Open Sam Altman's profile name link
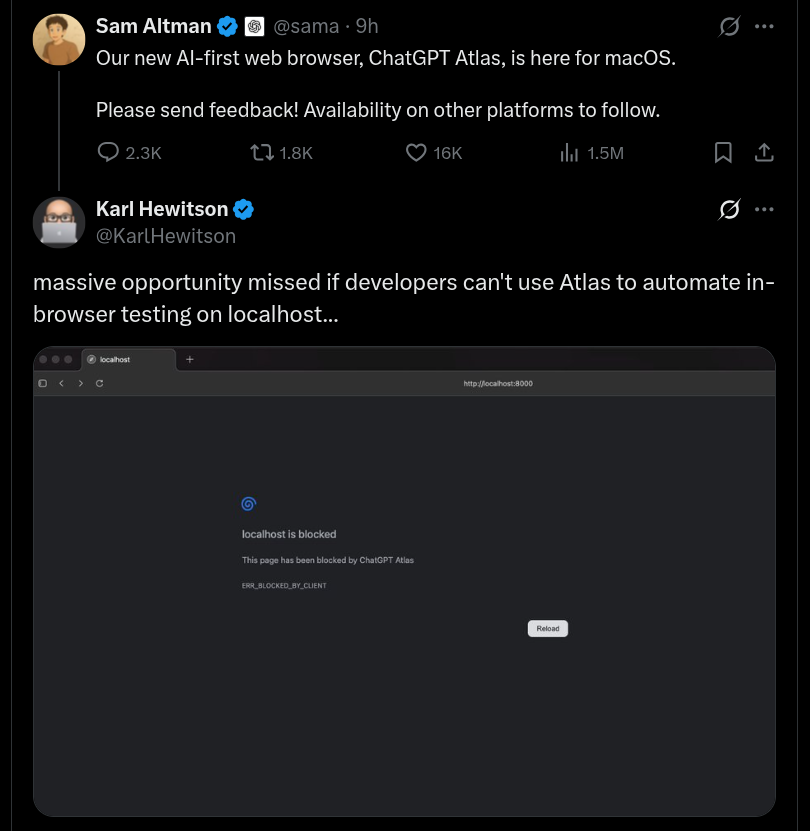Viewport: 810px width, 831px height. click(152, 27)
